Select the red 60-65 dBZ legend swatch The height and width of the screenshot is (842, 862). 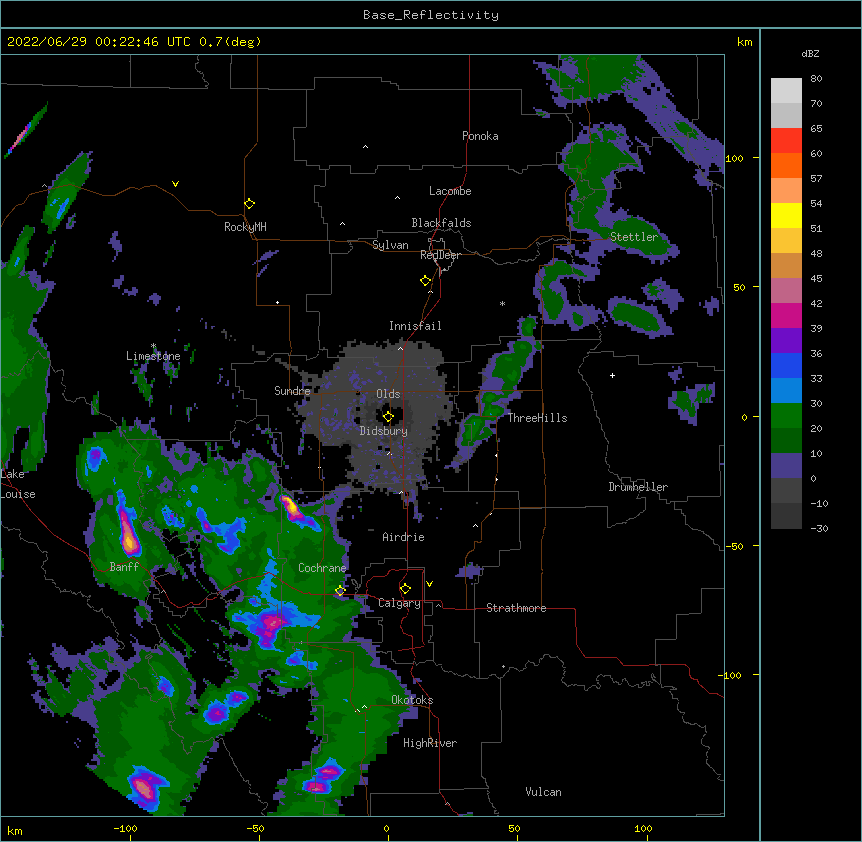pos(786,141)
